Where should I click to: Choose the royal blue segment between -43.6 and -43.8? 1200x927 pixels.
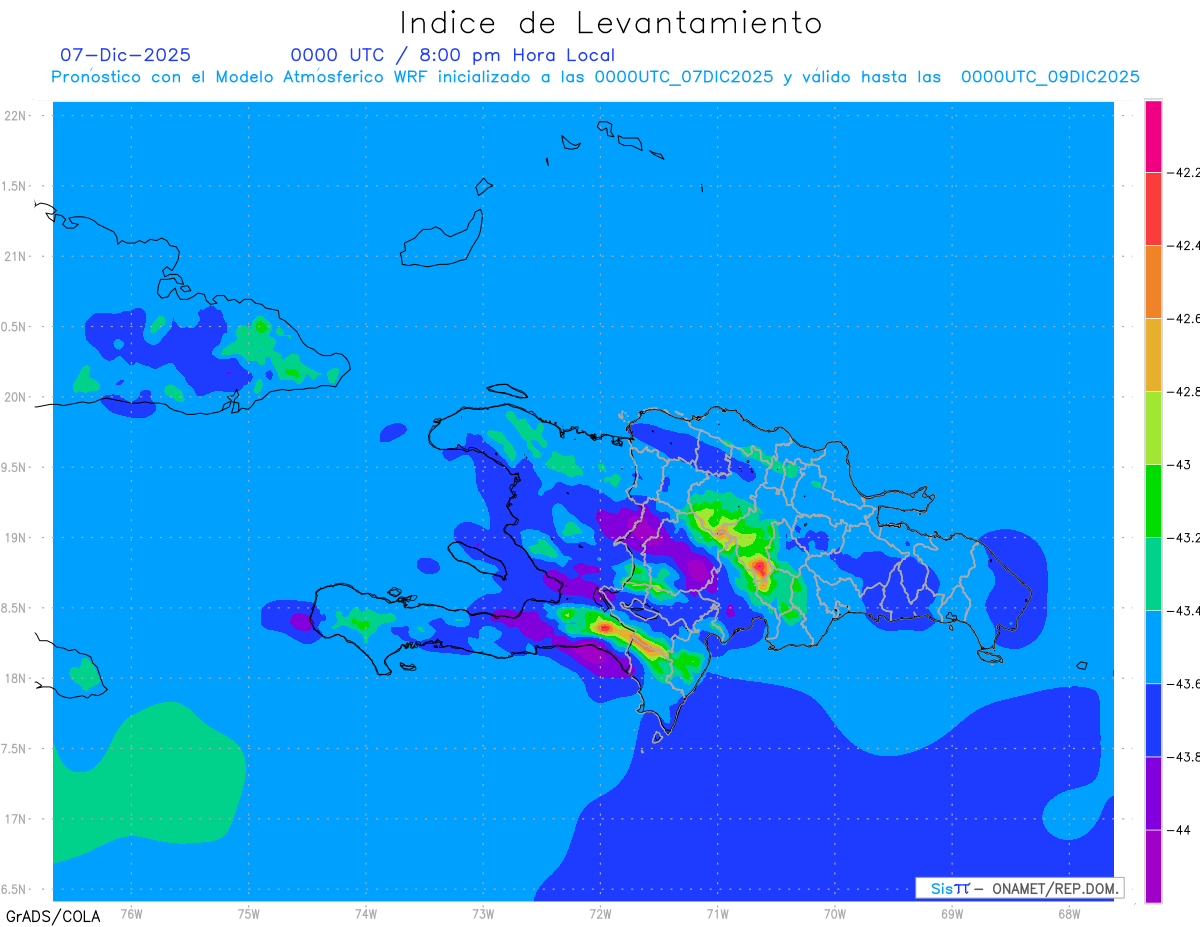[1153, 719]
